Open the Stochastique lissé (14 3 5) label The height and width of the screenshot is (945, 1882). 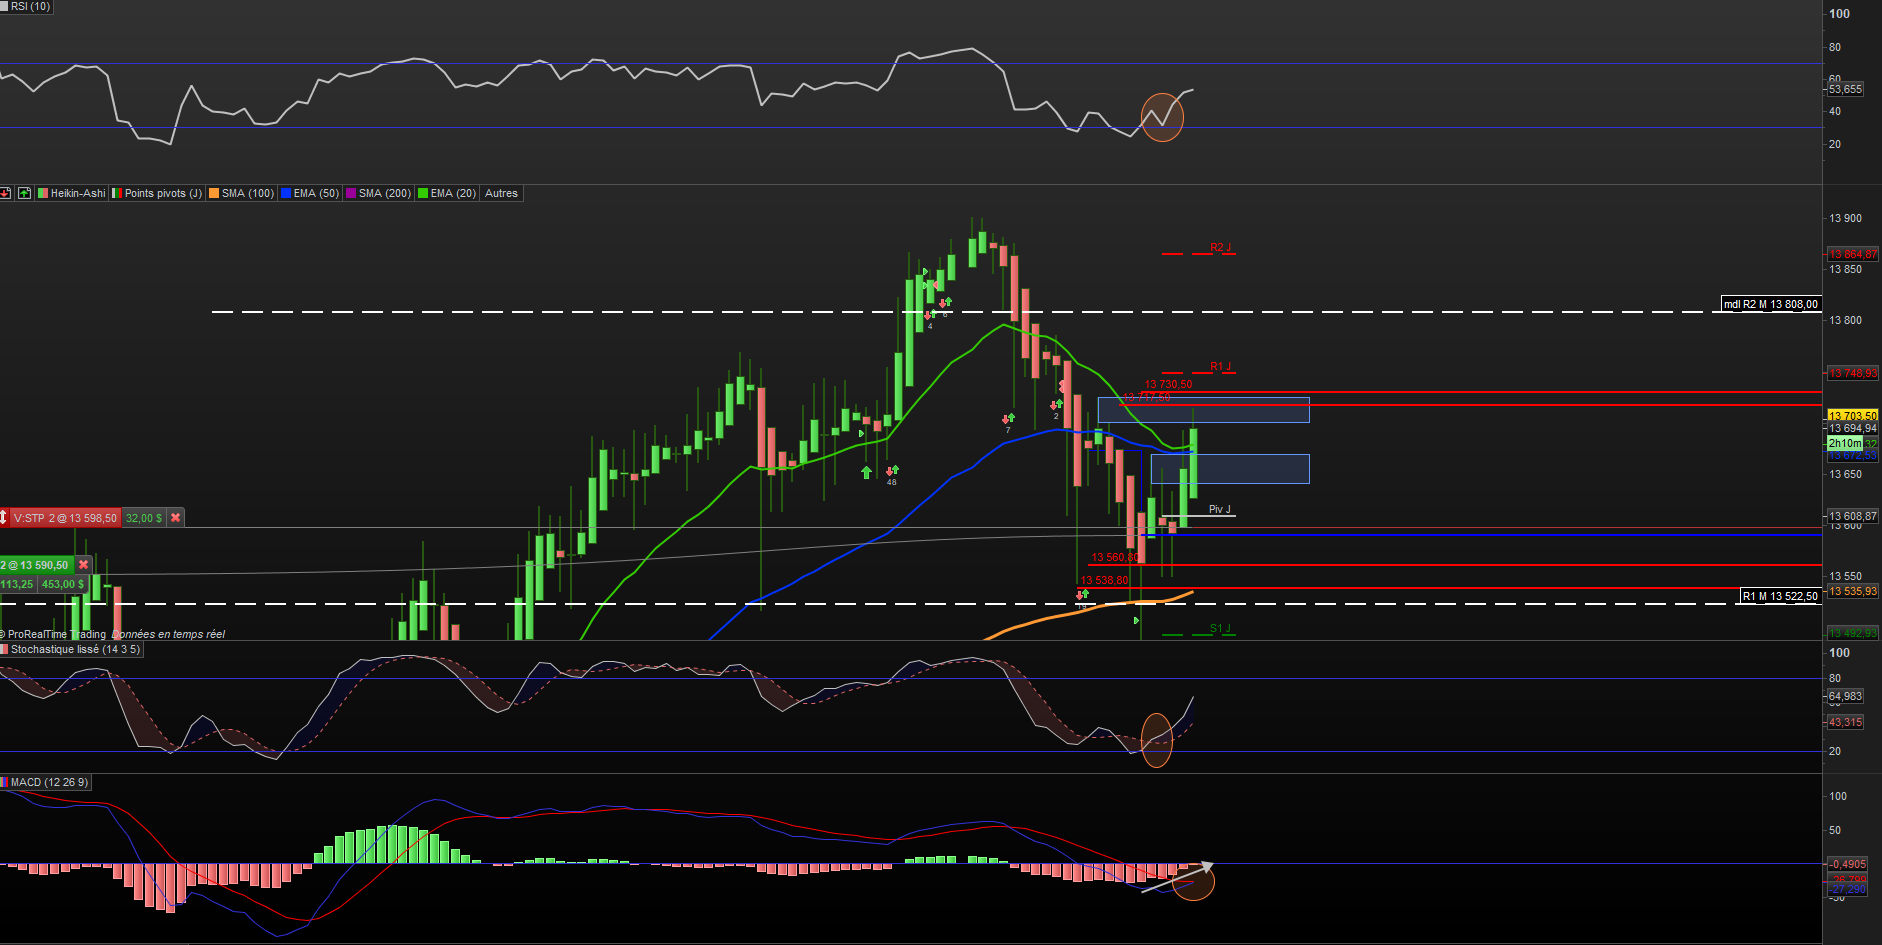(71, 649)
